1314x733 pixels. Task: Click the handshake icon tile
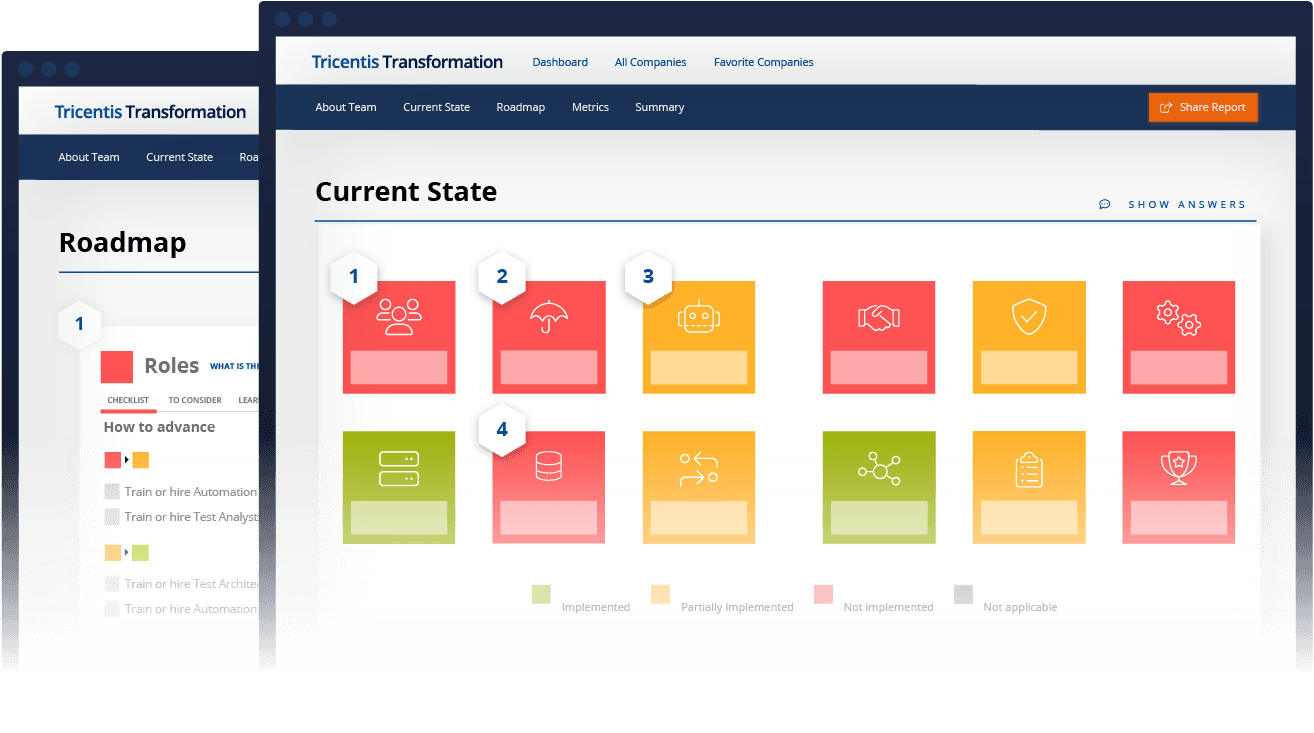[879, 337]
